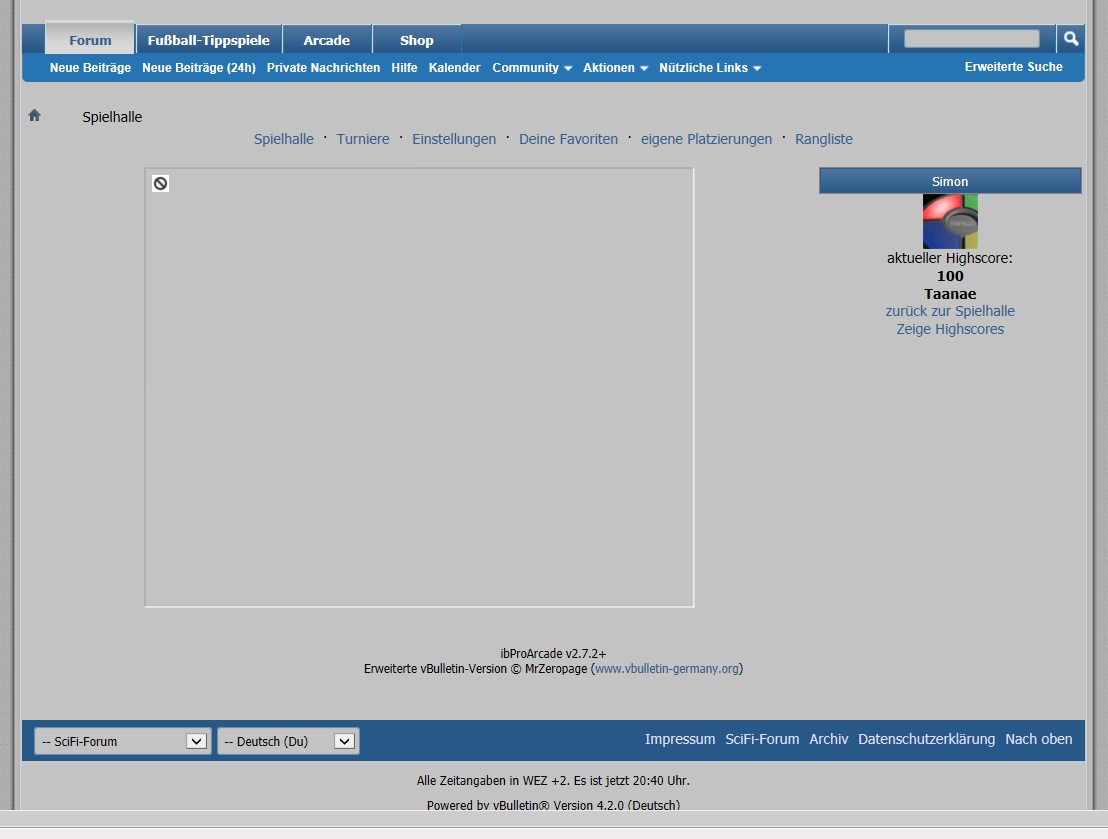Viewport: 1108px width, 839px height.
Task: Click the blocked plugin icon in game area
Action: click(160, 183)
